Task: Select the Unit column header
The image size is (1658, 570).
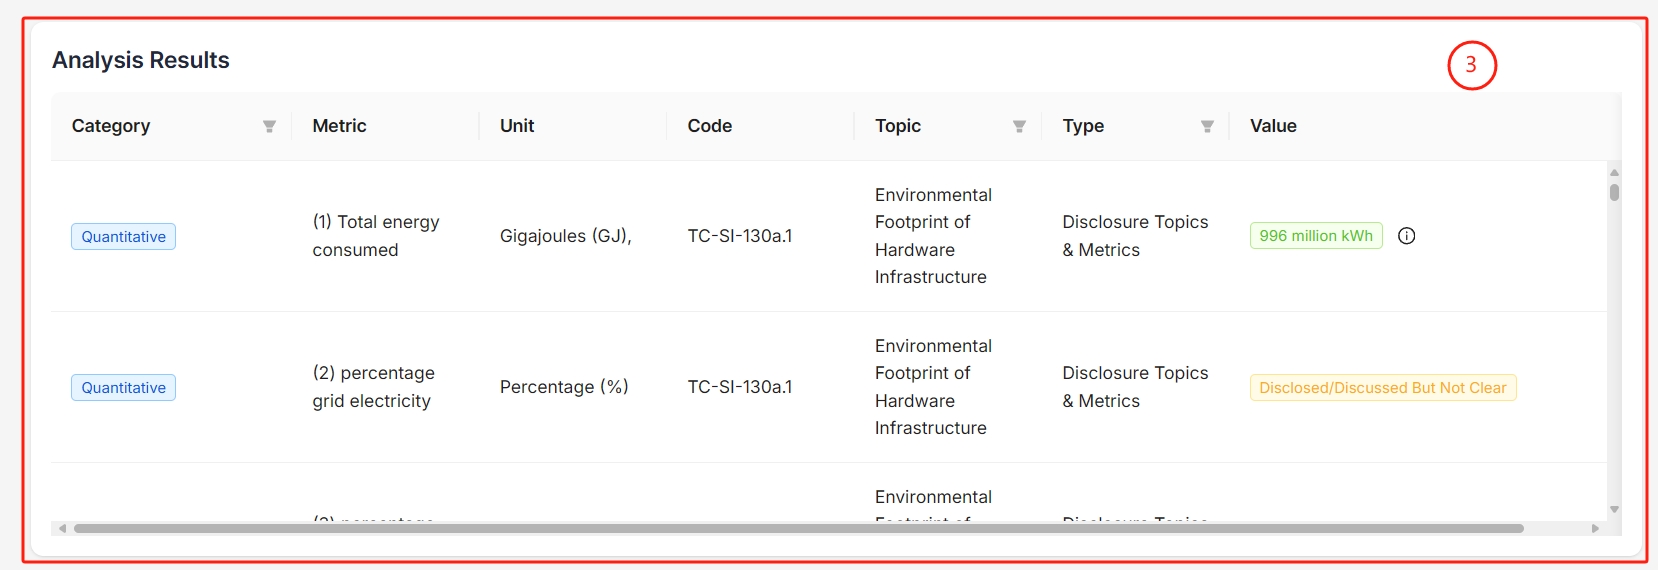Action: [517, 126]
